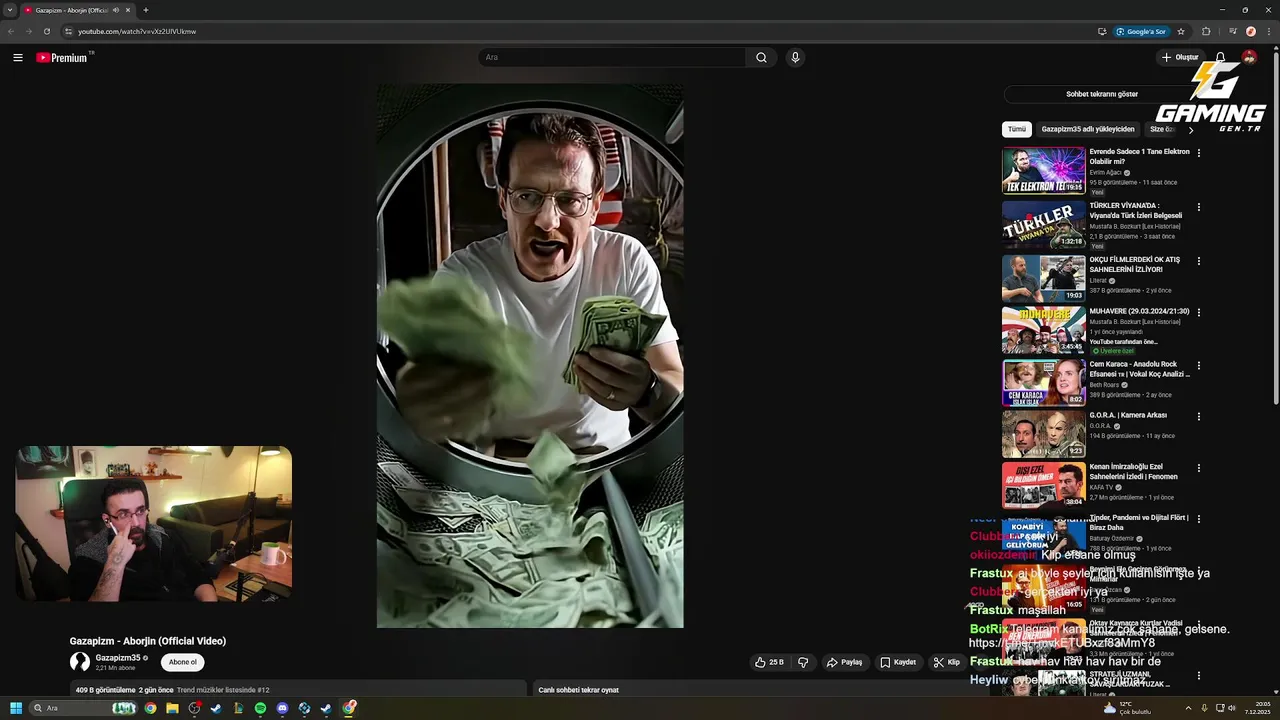Image resolution: width=1280 pixels, height=720 pixels.
Task: Open Windows Start menu
Action: coord(15,708)
